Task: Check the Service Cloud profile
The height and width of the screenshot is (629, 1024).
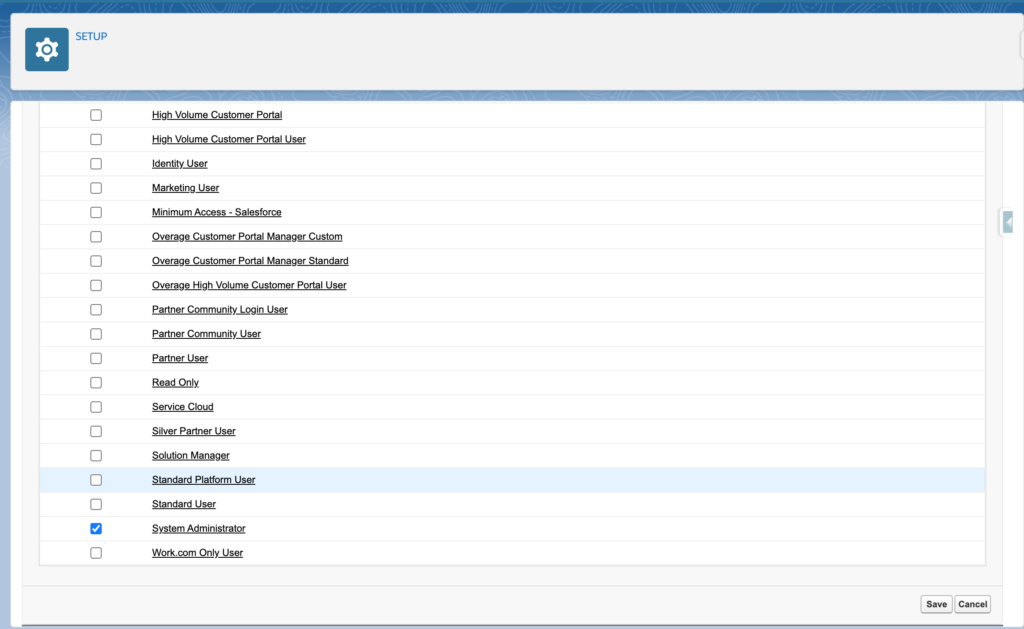Action: pyautogui.click(x=95, y=406)
